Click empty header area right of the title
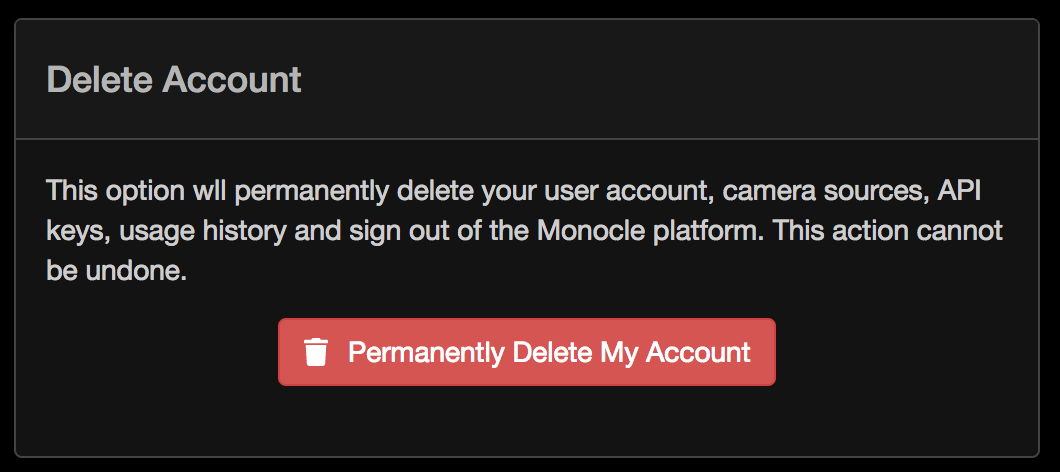This screenshot has height=472, width=1060. tap(669, 80)
